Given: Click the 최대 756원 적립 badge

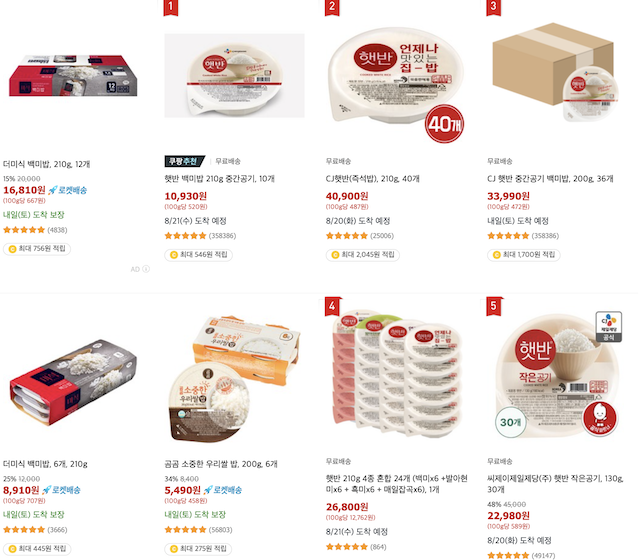Looking at the screenshot, I should (x=37, y=249).
